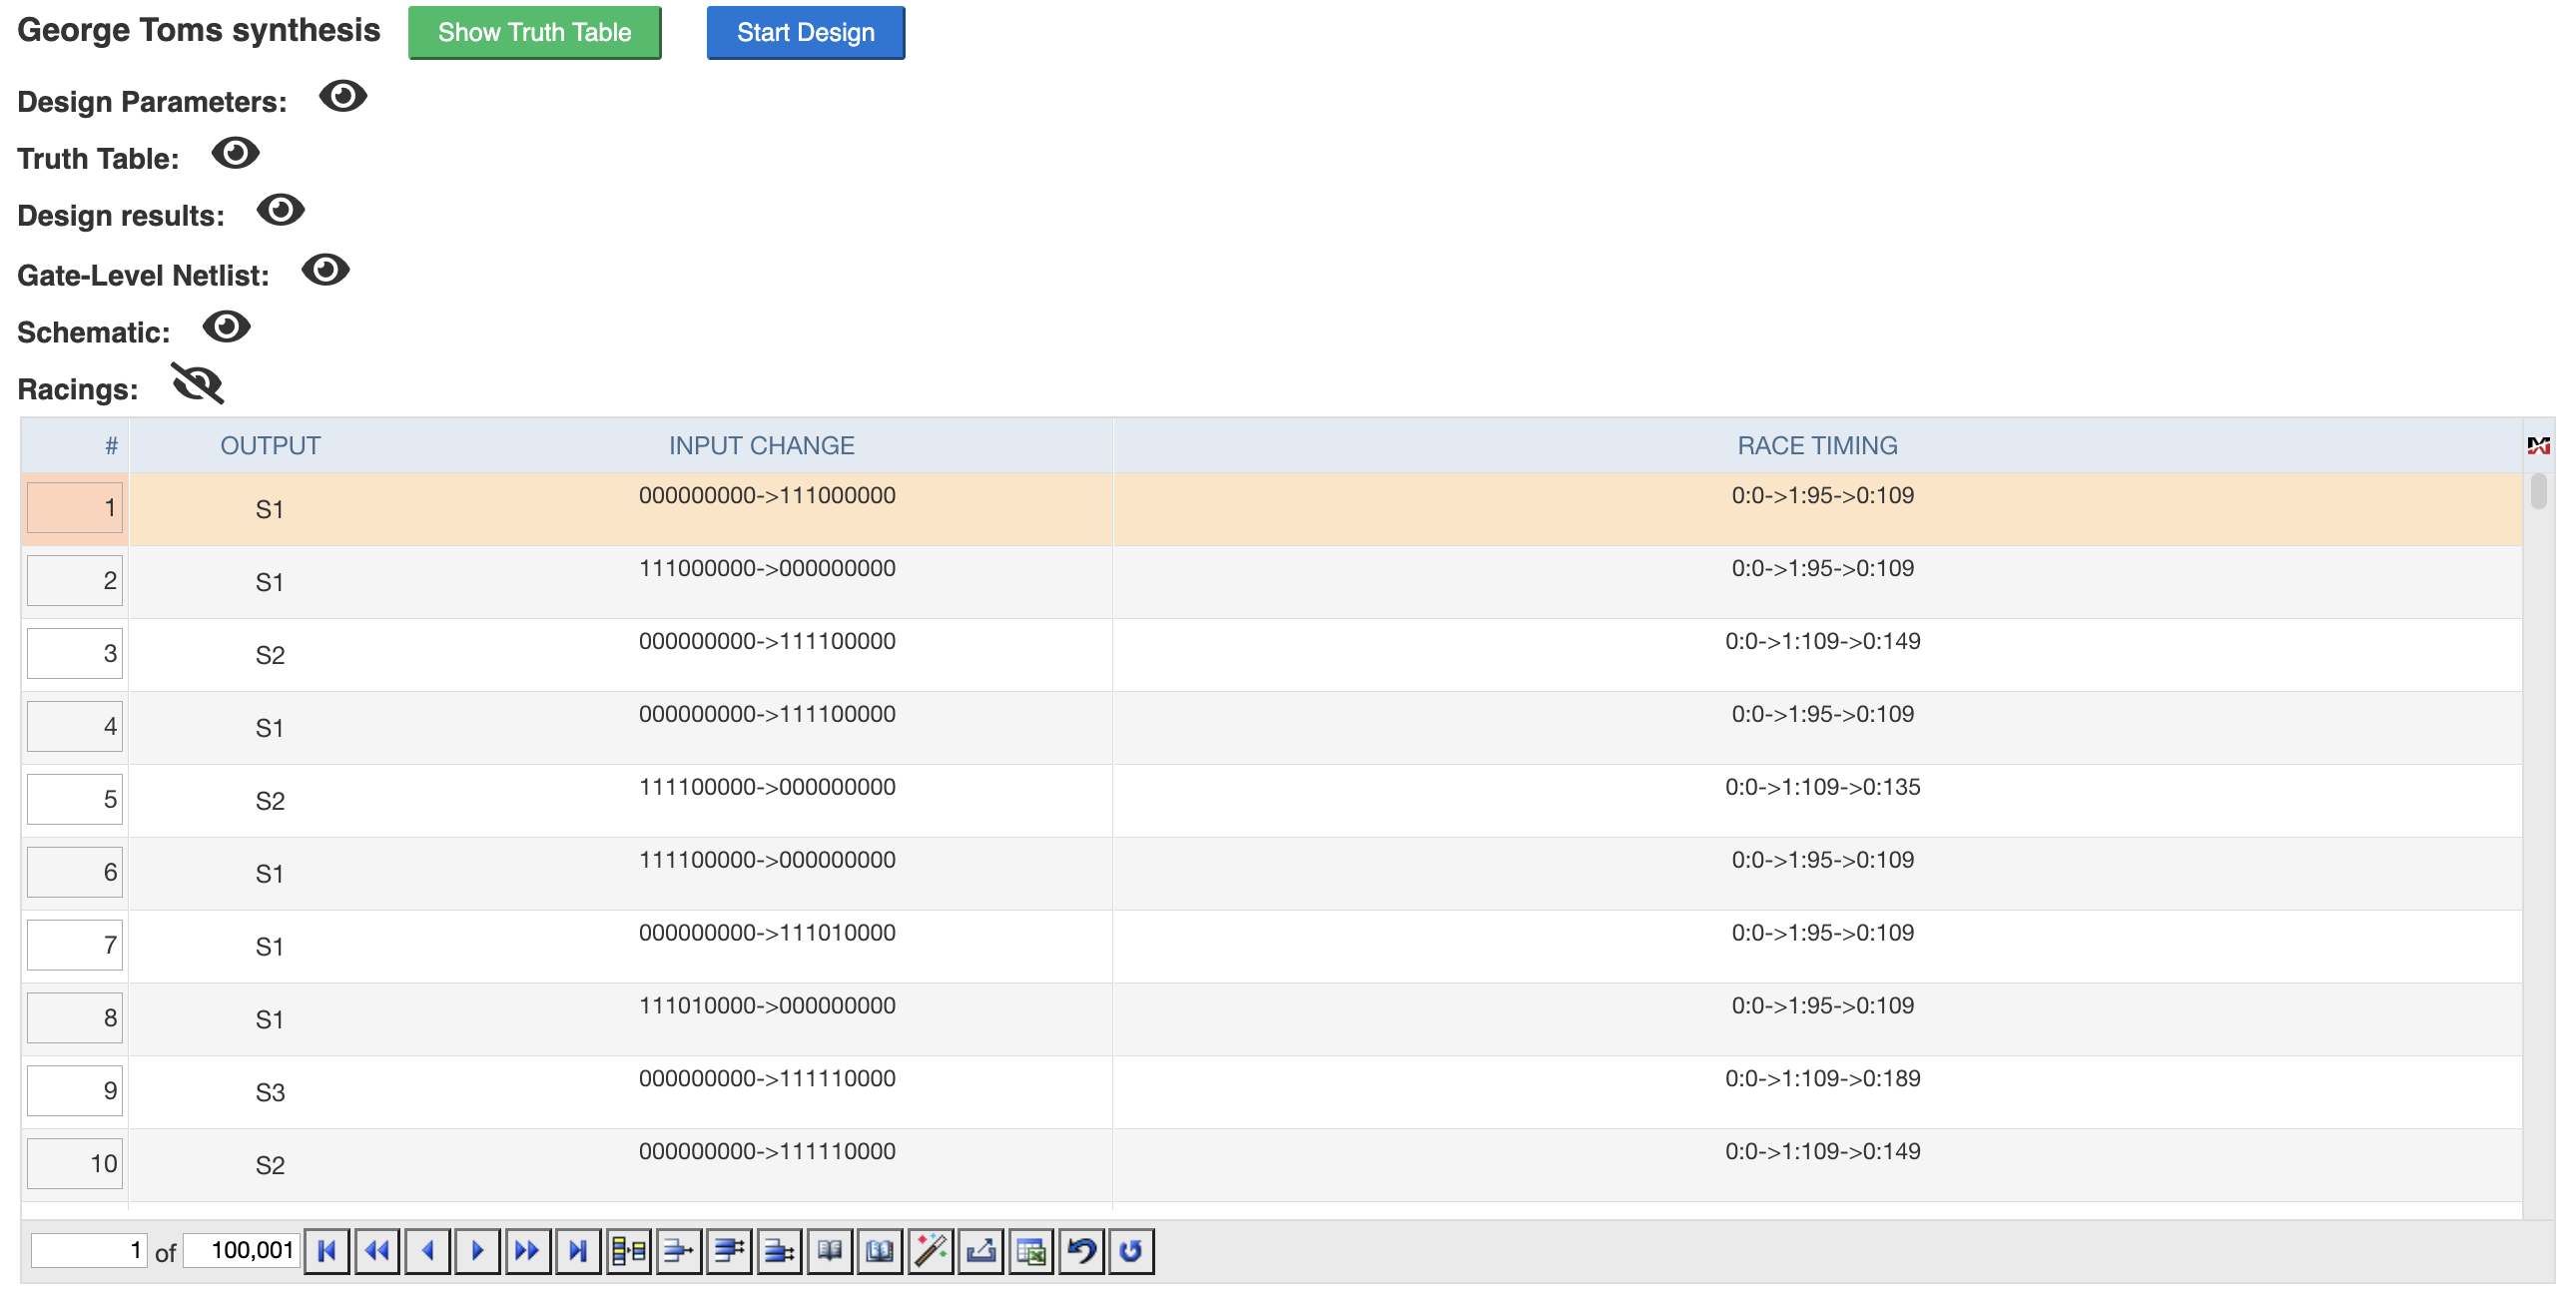This screenshot has width=2576, height=1312.
Task: Go to the next record
Action: [x=477, y=1251]
